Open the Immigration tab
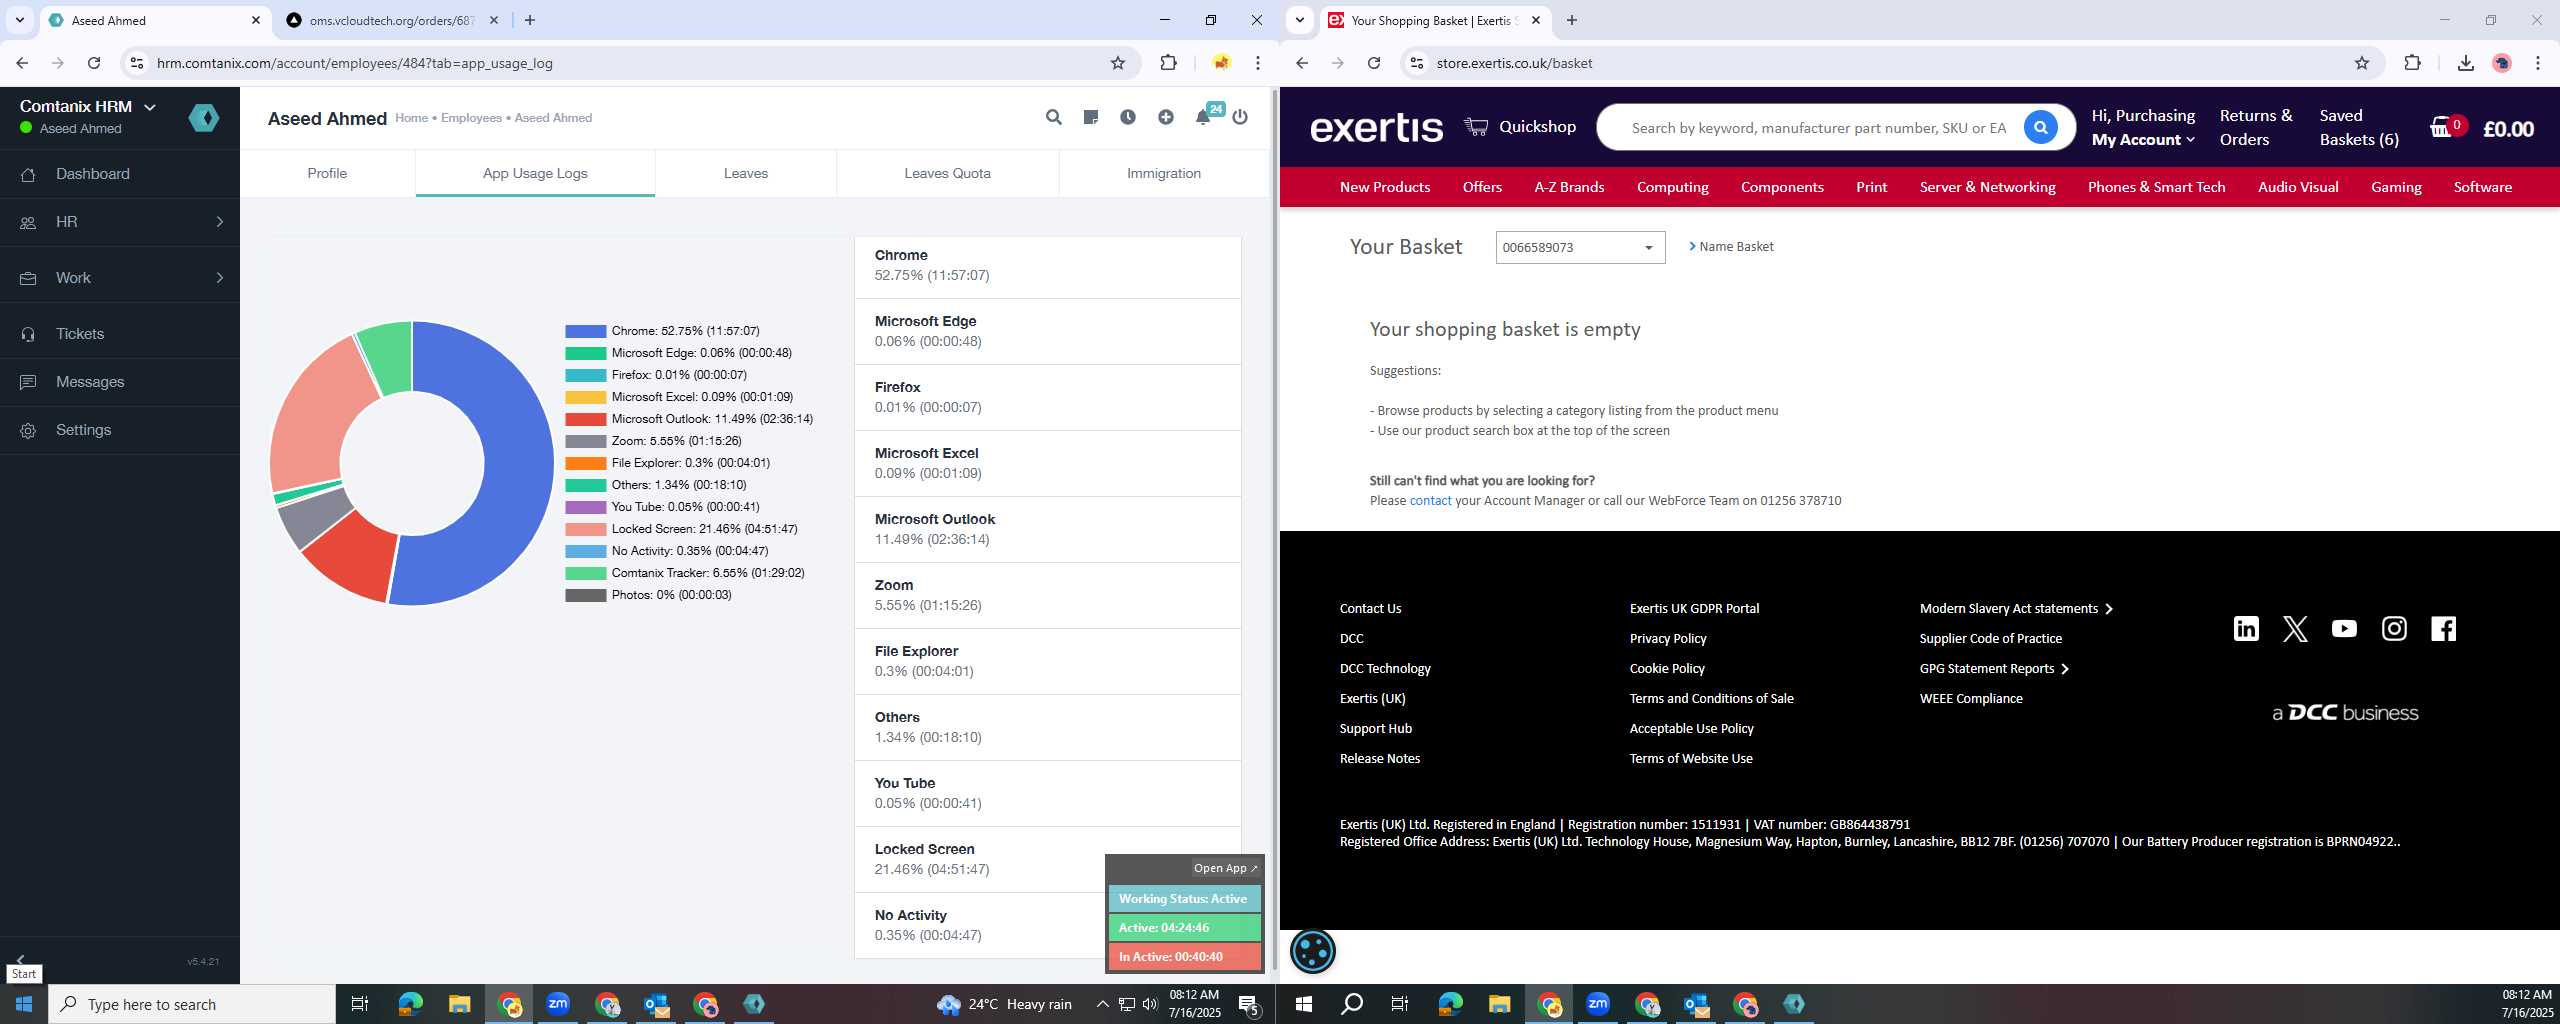 pyautogui.click(x=1164, y=173)
